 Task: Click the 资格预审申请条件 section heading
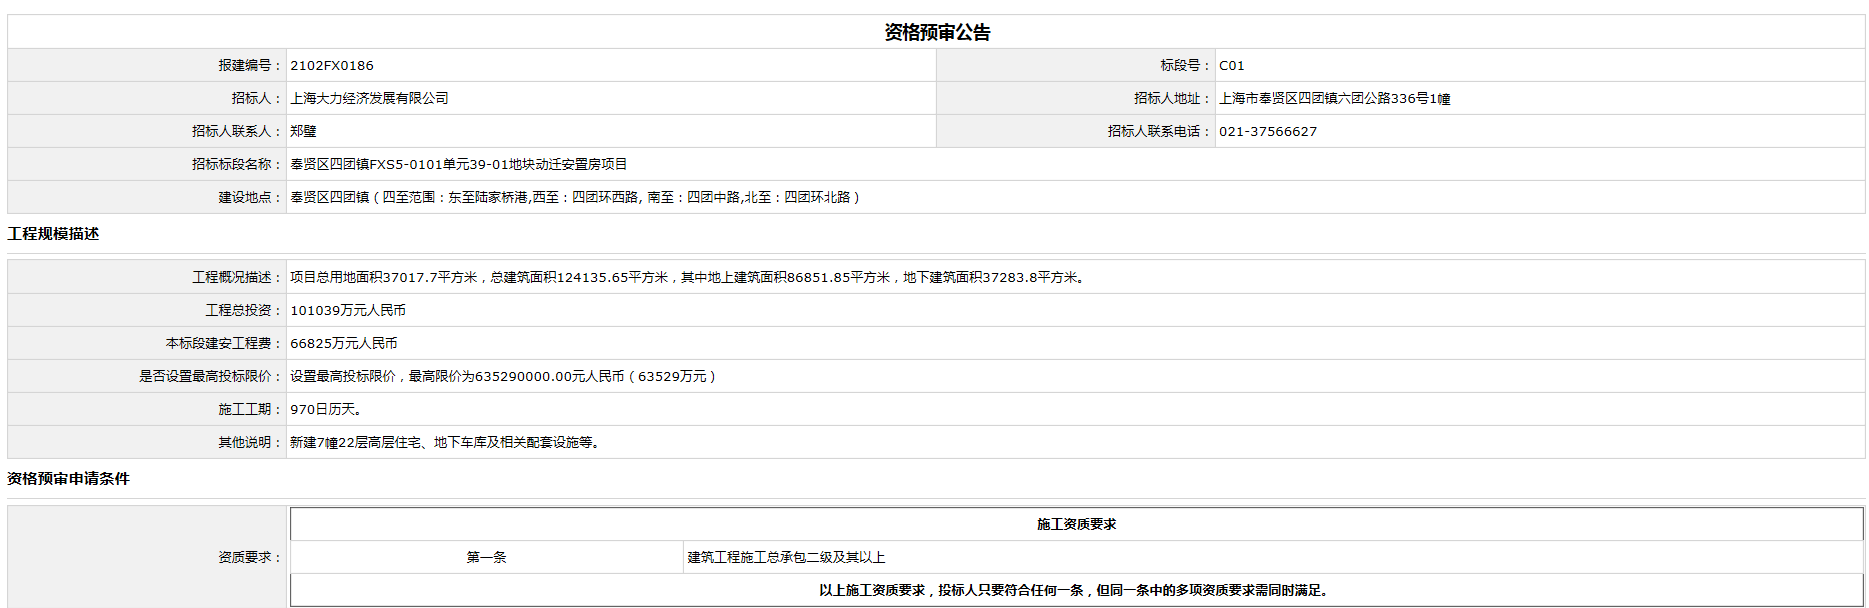tap(68, 479)
